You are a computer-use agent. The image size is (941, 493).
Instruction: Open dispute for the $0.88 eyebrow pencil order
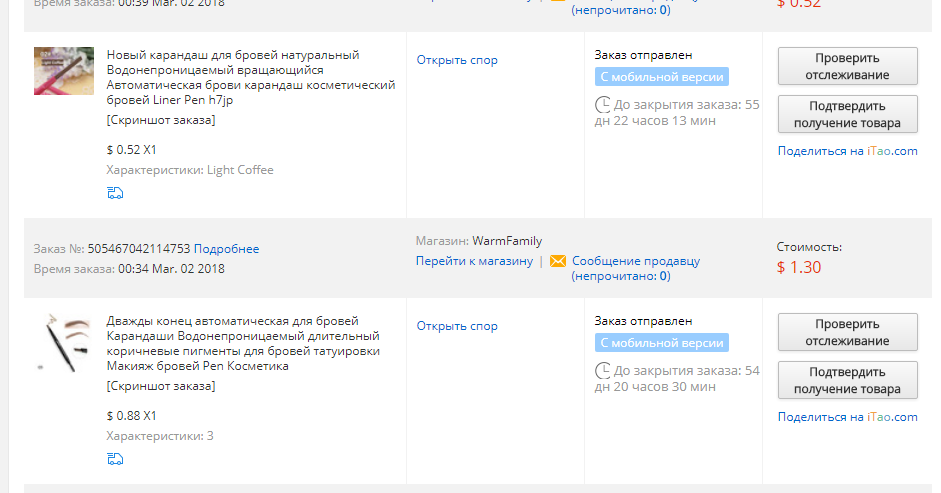point(457,326)
